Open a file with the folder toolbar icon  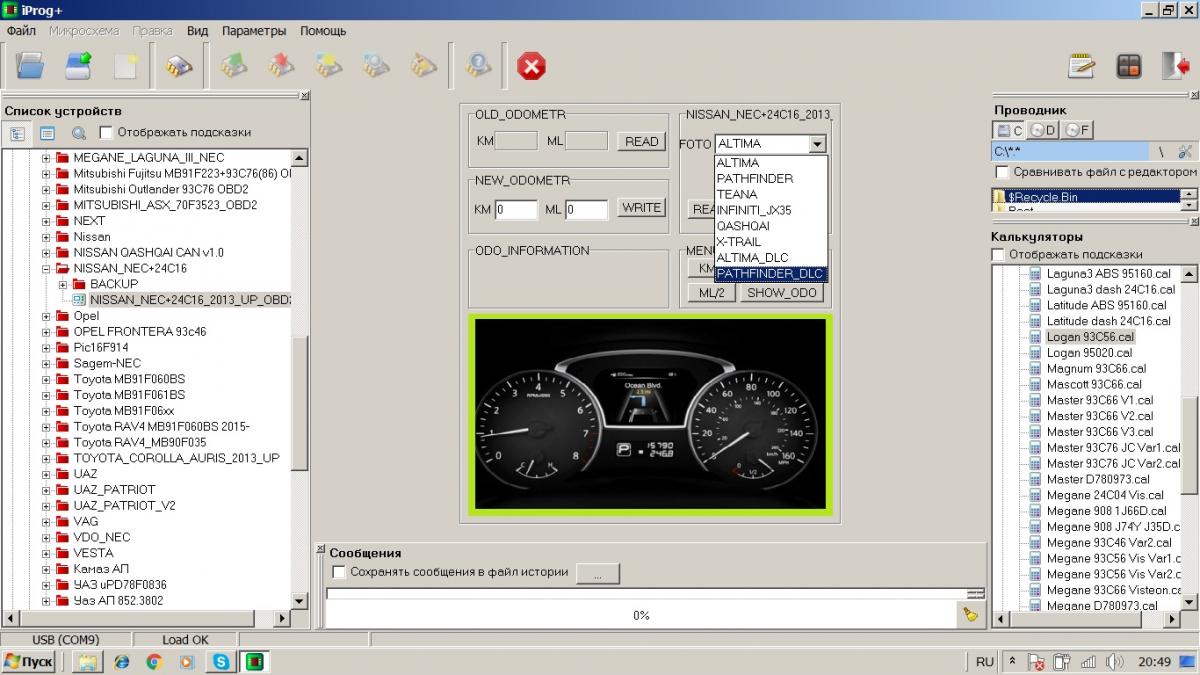[x=31, y=66]
